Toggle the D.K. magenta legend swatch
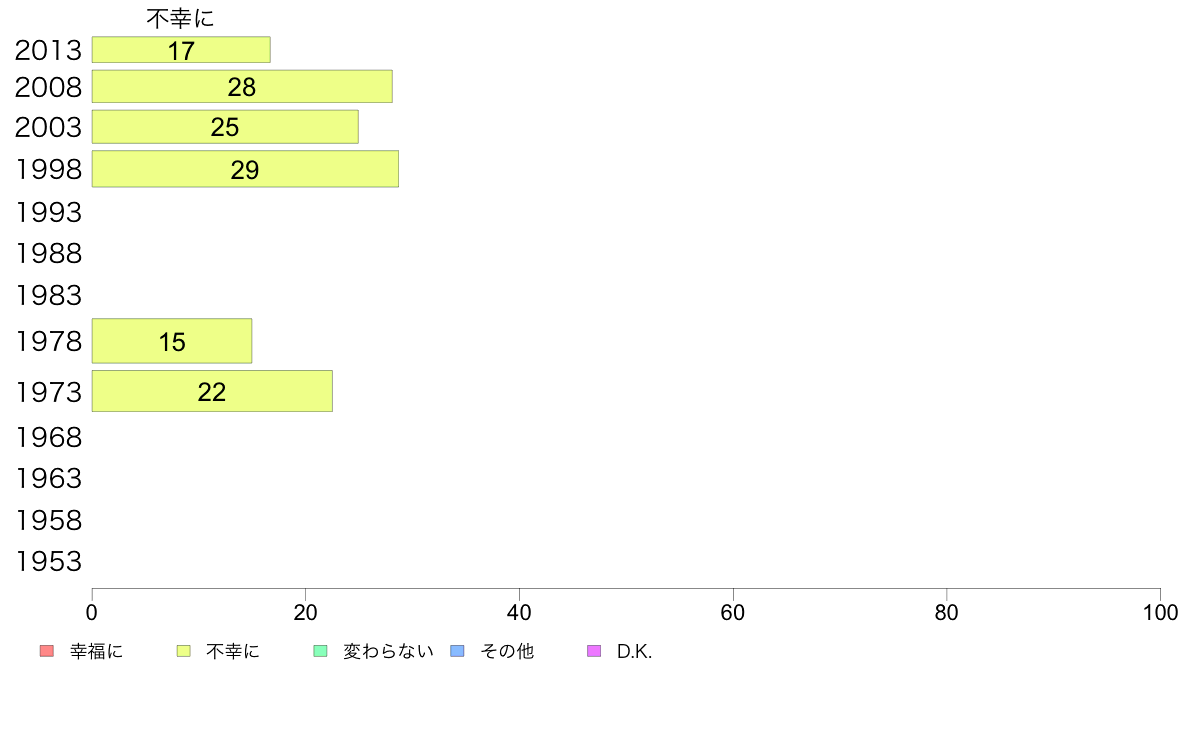 pyautogui.click(x=594, y=651)
